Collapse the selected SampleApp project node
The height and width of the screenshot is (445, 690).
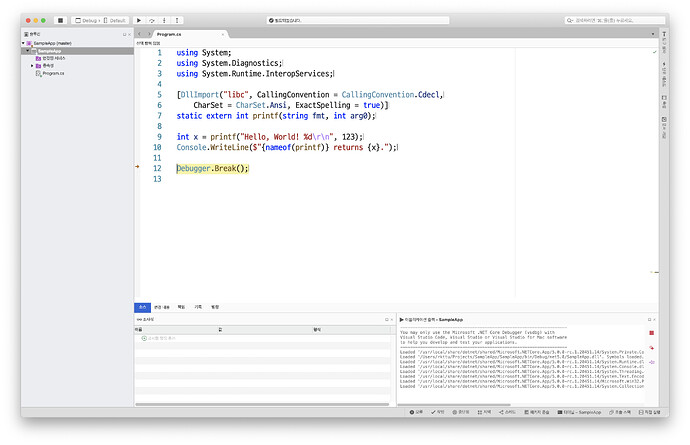click(x=28, y=51)
